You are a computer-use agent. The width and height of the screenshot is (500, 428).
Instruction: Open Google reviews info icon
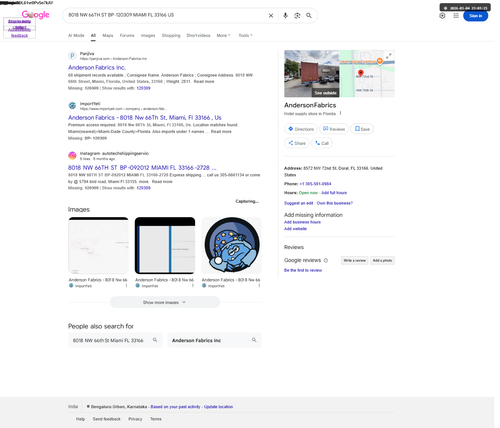pyautogui.click(x=326, y=260)
